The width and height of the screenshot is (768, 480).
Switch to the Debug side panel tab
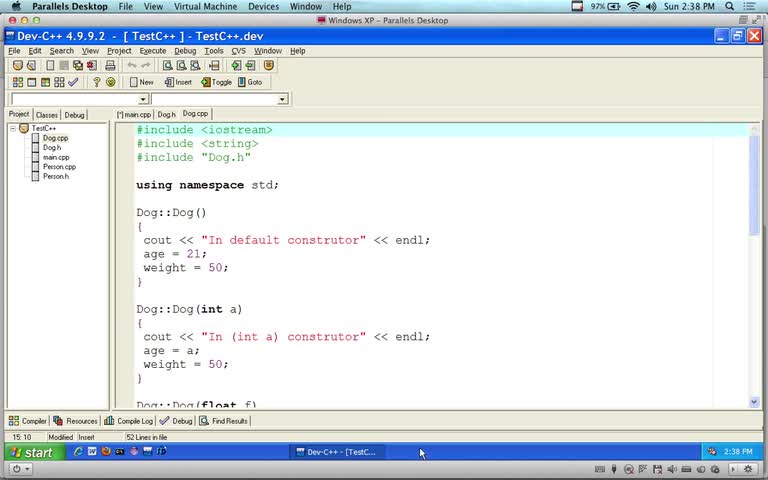coord(74,115)
